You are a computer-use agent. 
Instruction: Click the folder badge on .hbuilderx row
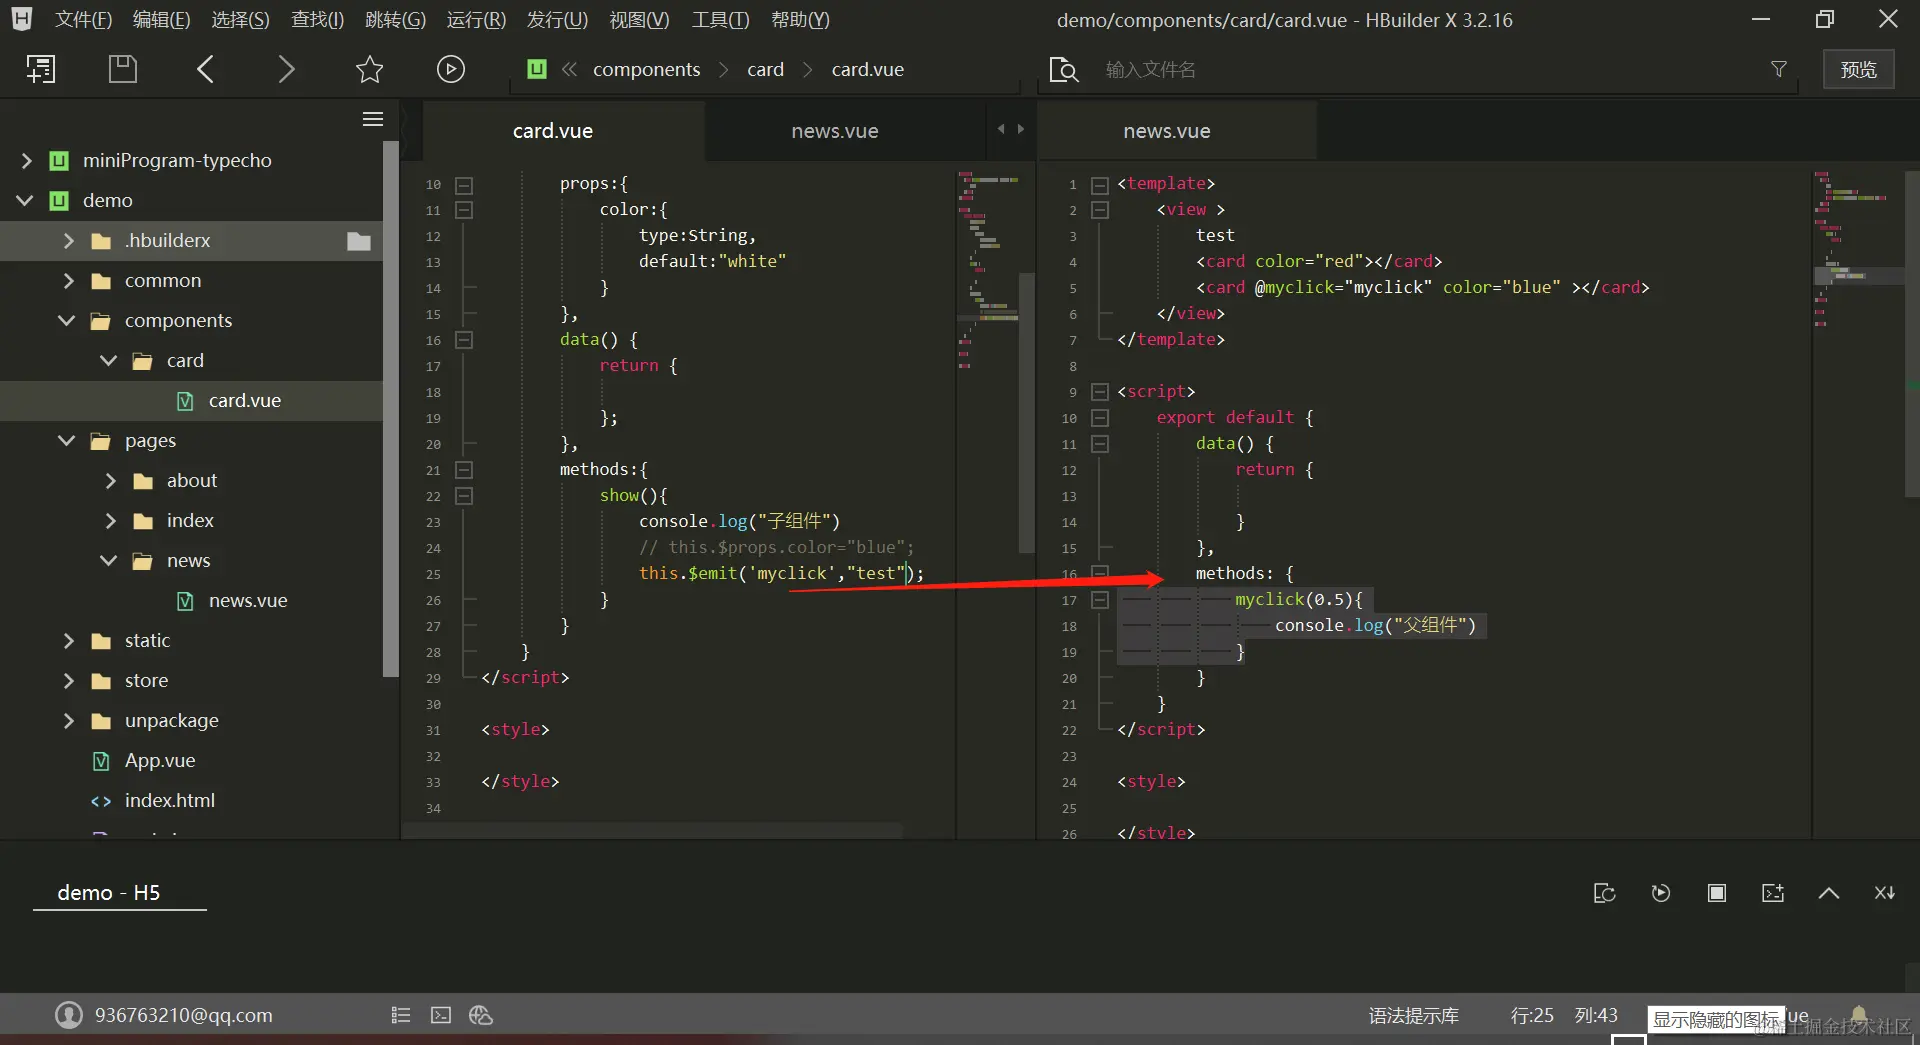coord(359,241)
